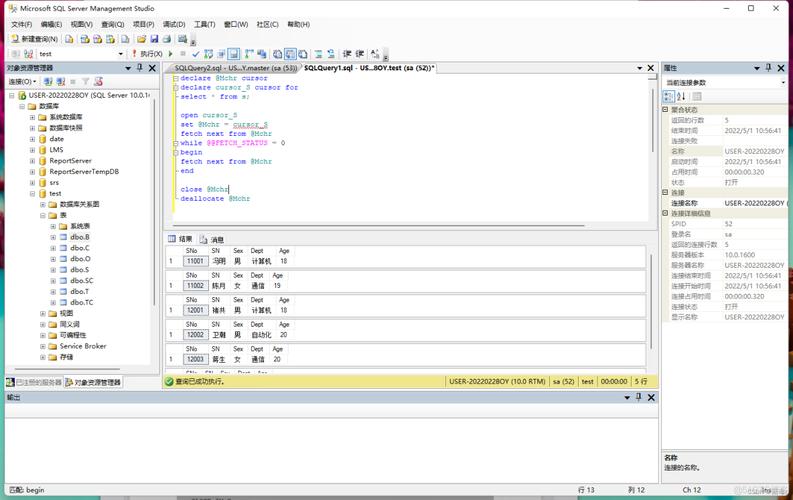Expand the dbo.SC table node
Image resolution: width=793 pixels, height=500 pixels.
pos(53,281)
